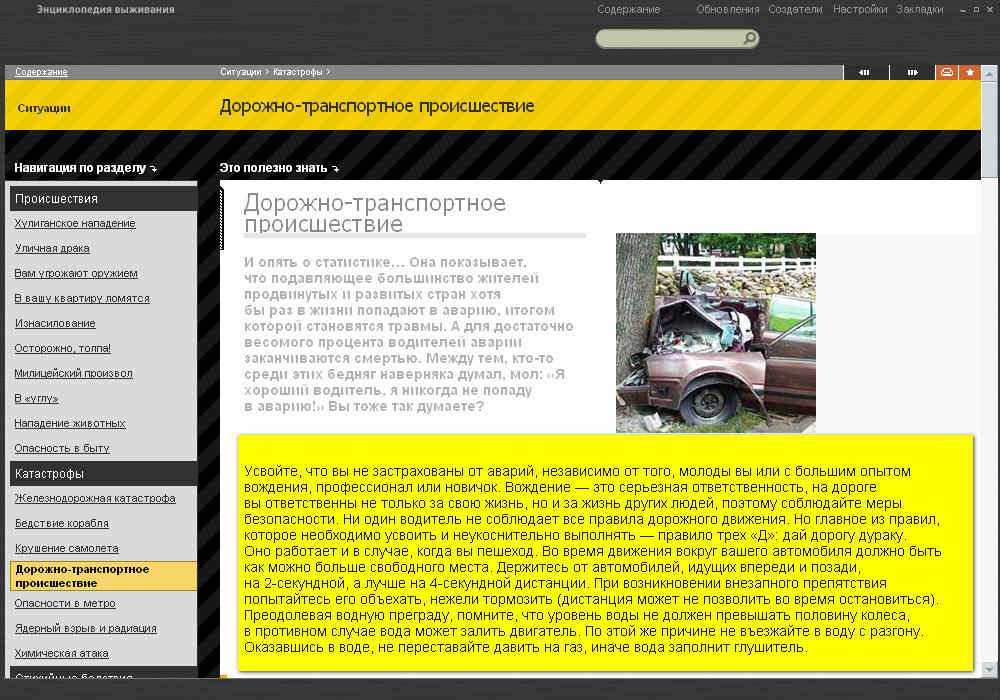
Task: Collapse the Катастрофы sidebar group header
Action: click(x=102, y=474)
